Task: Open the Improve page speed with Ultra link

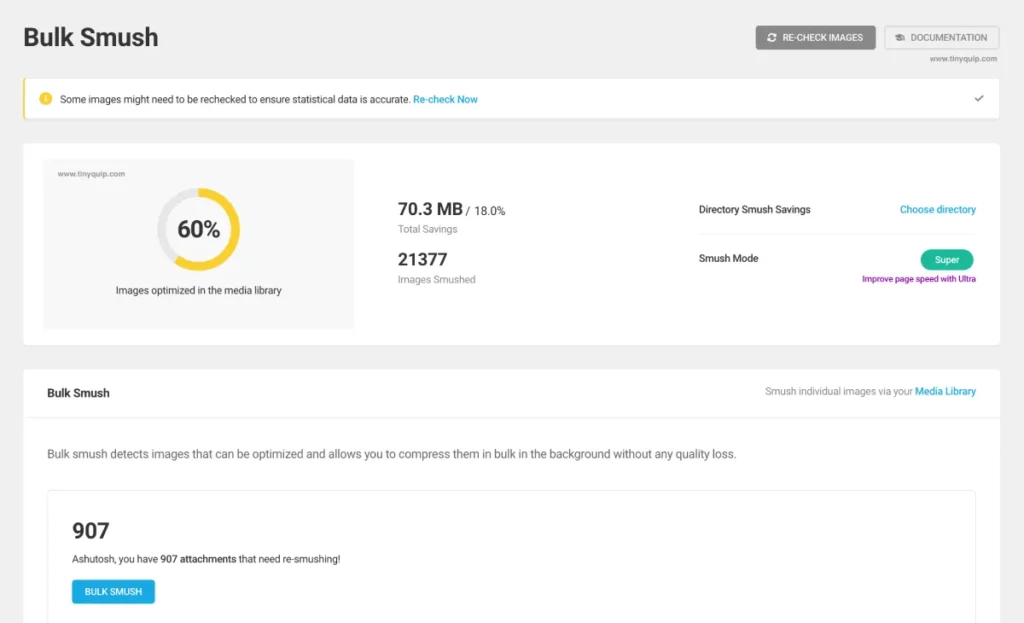Action: [918, 279]
